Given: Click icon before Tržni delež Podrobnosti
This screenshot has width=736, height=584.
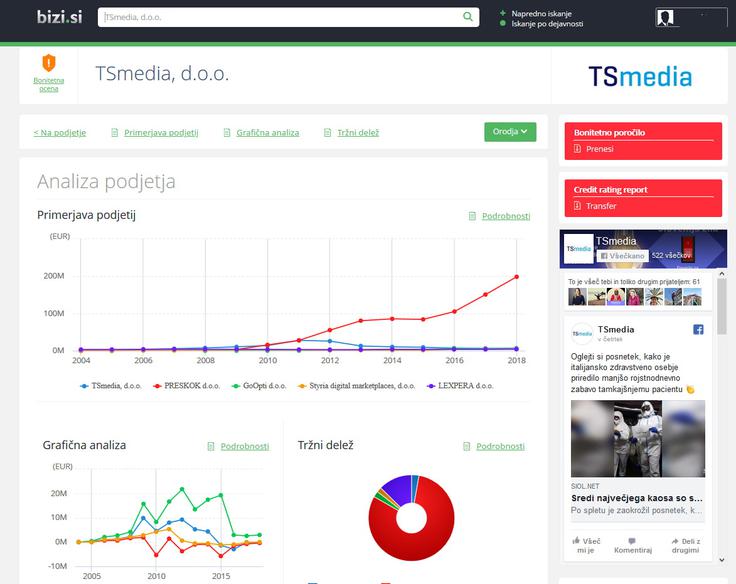Looking at the screenshot, I should coord(466,446).
